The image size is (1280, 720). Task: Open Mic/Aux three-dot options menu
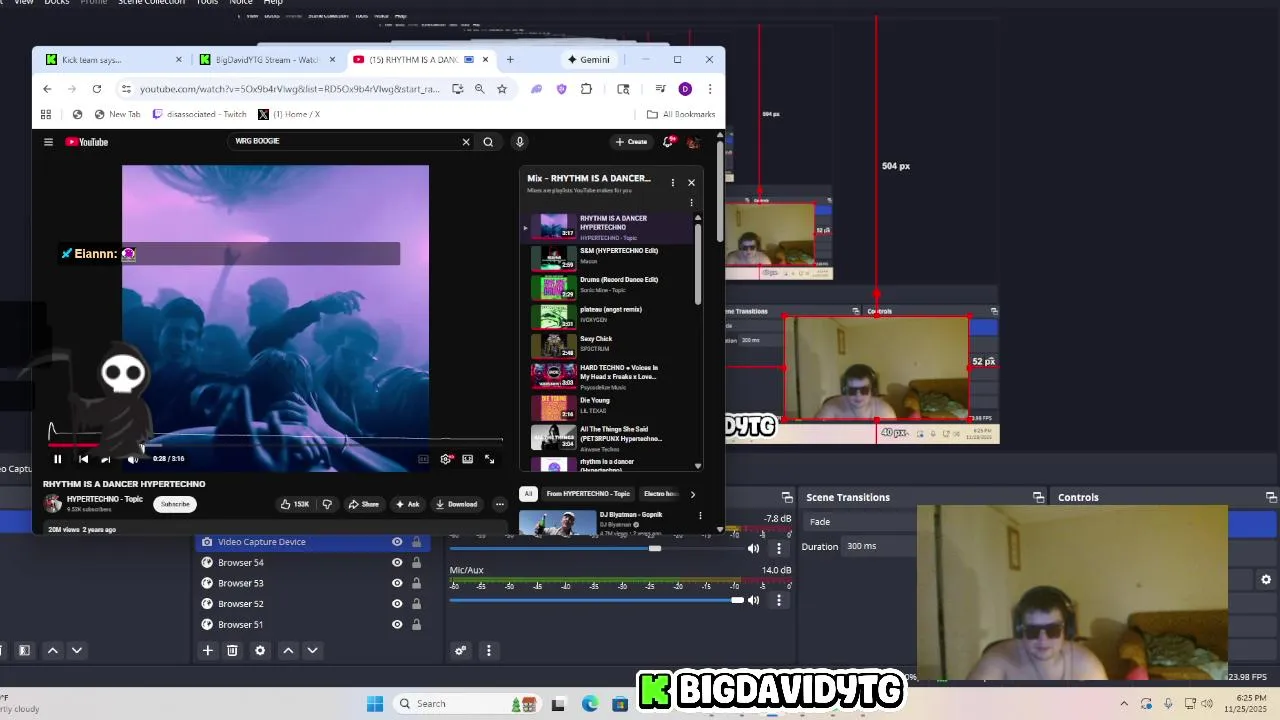(x=779, y=600)
